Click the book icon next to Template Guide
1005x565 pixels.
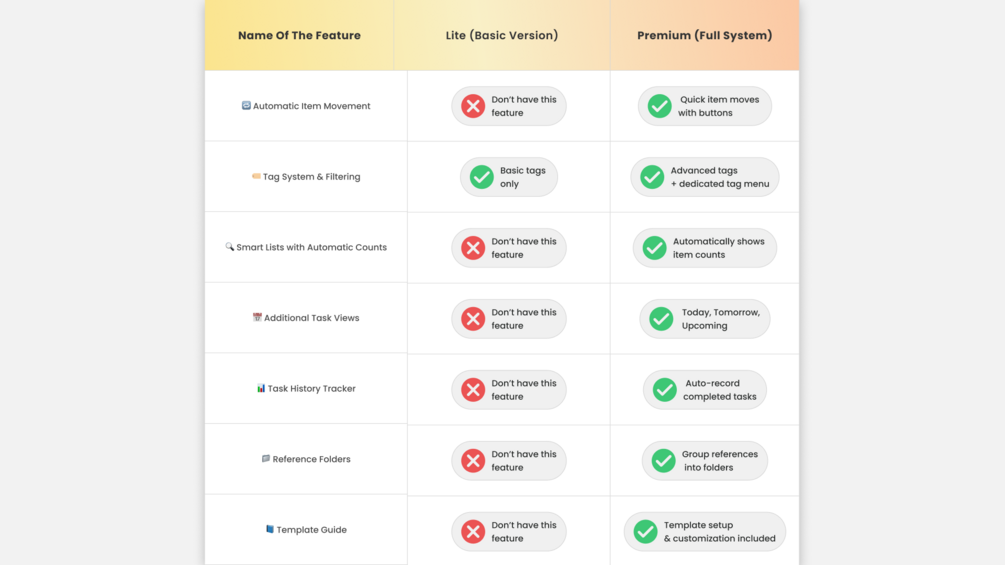270,529
